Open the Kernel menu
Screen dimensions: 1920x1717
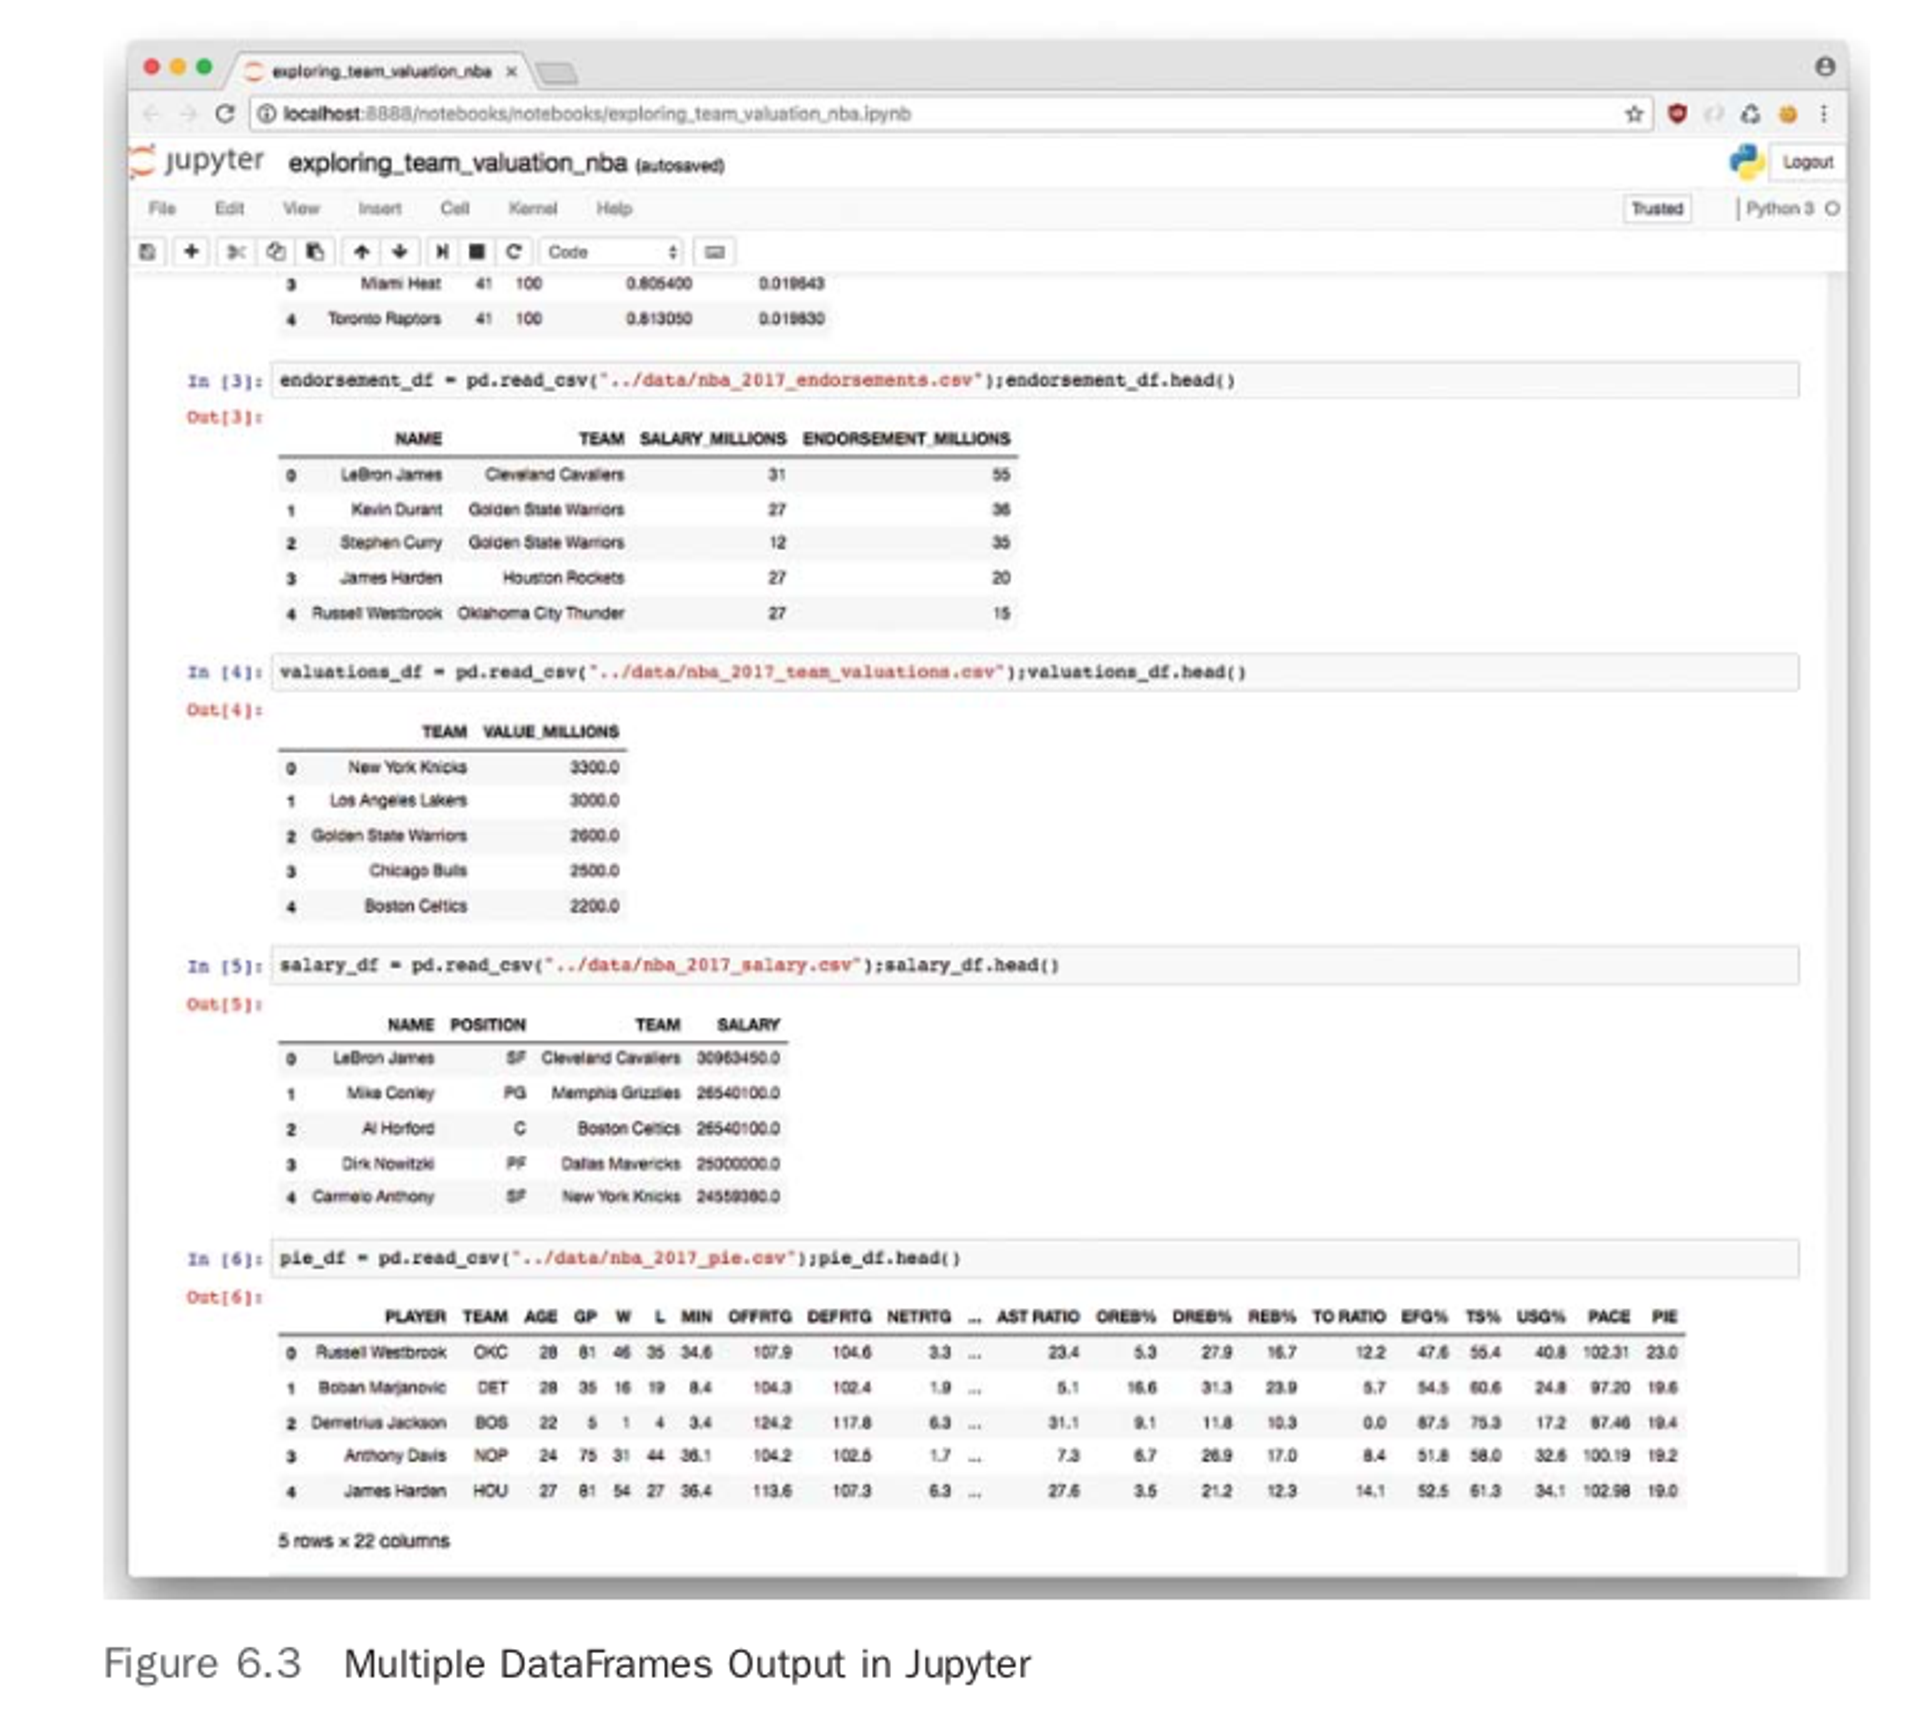(x=532, y=208)
